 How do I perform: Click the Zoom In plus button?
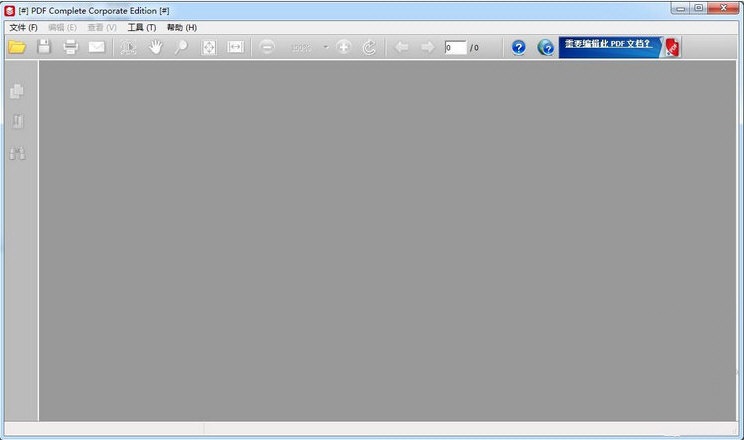[344, 47]
